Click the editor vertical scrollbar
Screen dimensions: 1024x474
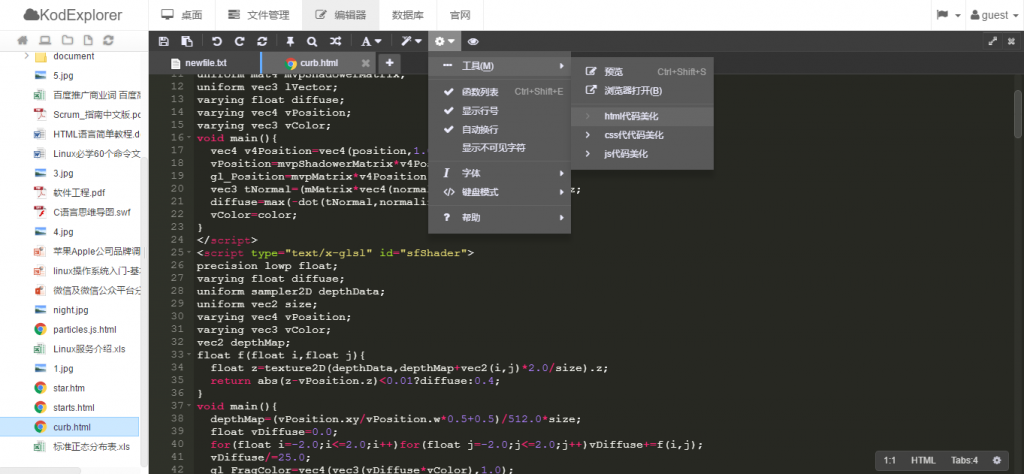point(1017,114)
